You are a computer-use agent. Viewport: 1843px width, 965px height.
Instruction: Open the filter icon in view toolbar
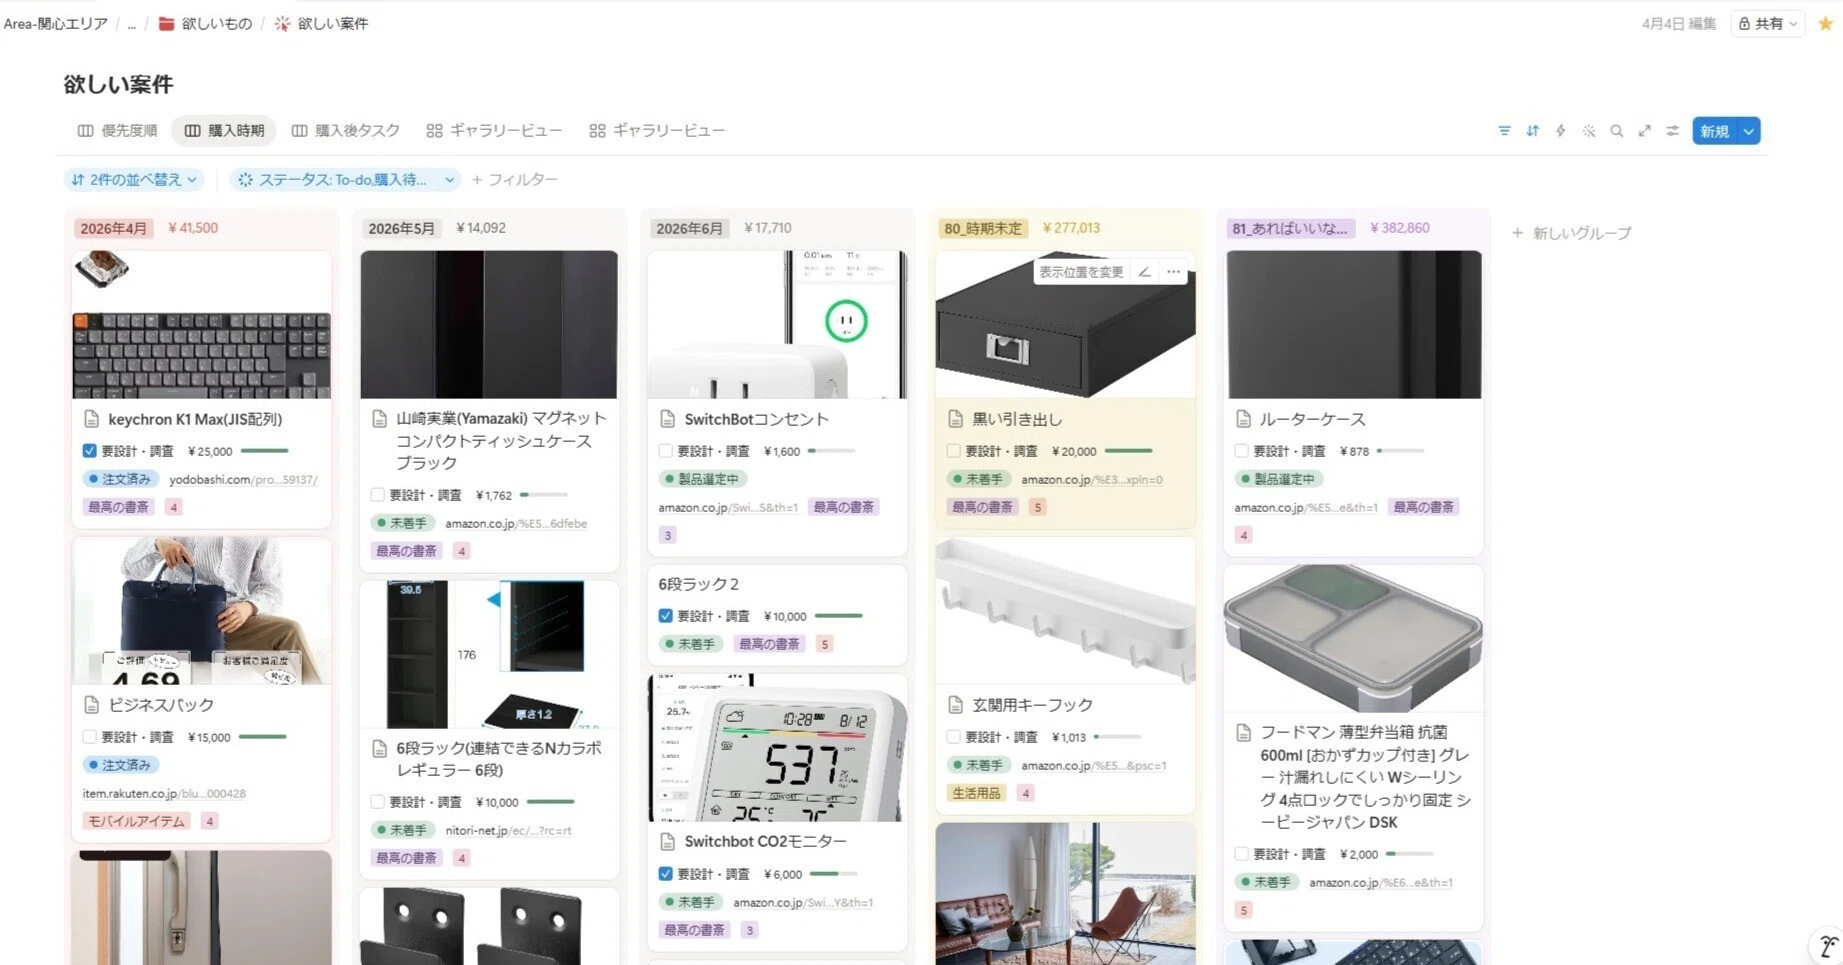pos(1504,131)
